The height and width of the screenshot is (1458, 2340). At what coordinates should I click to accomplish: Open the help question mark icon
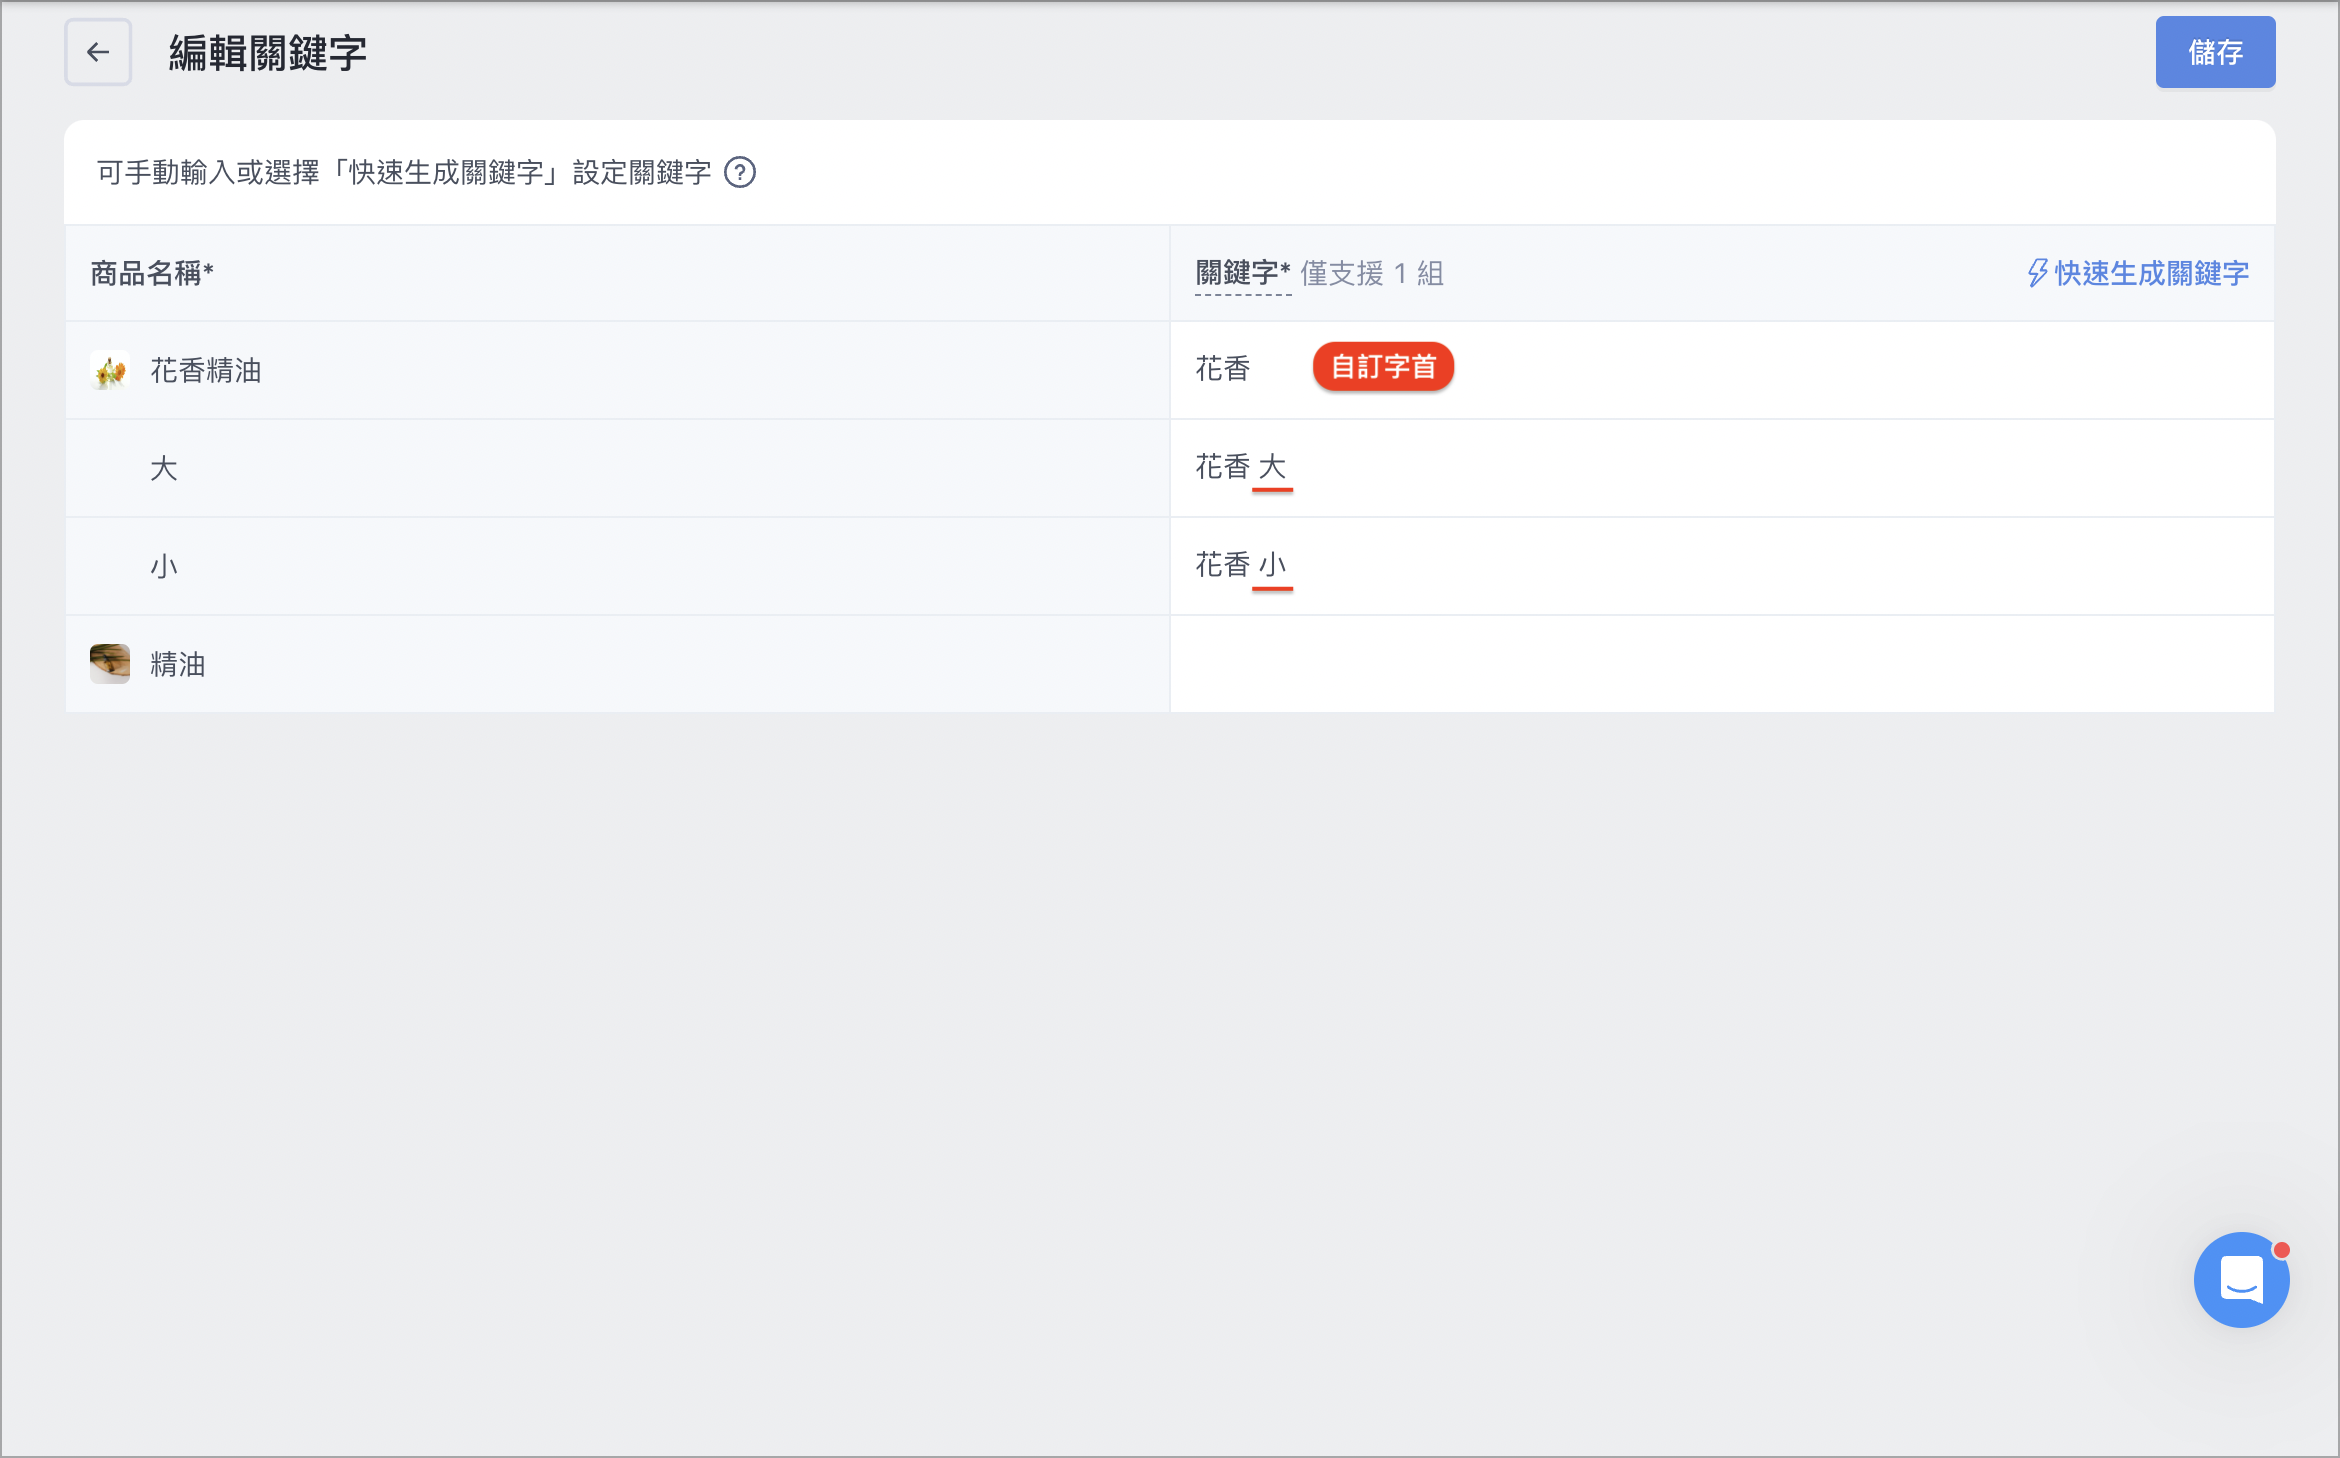740,173
